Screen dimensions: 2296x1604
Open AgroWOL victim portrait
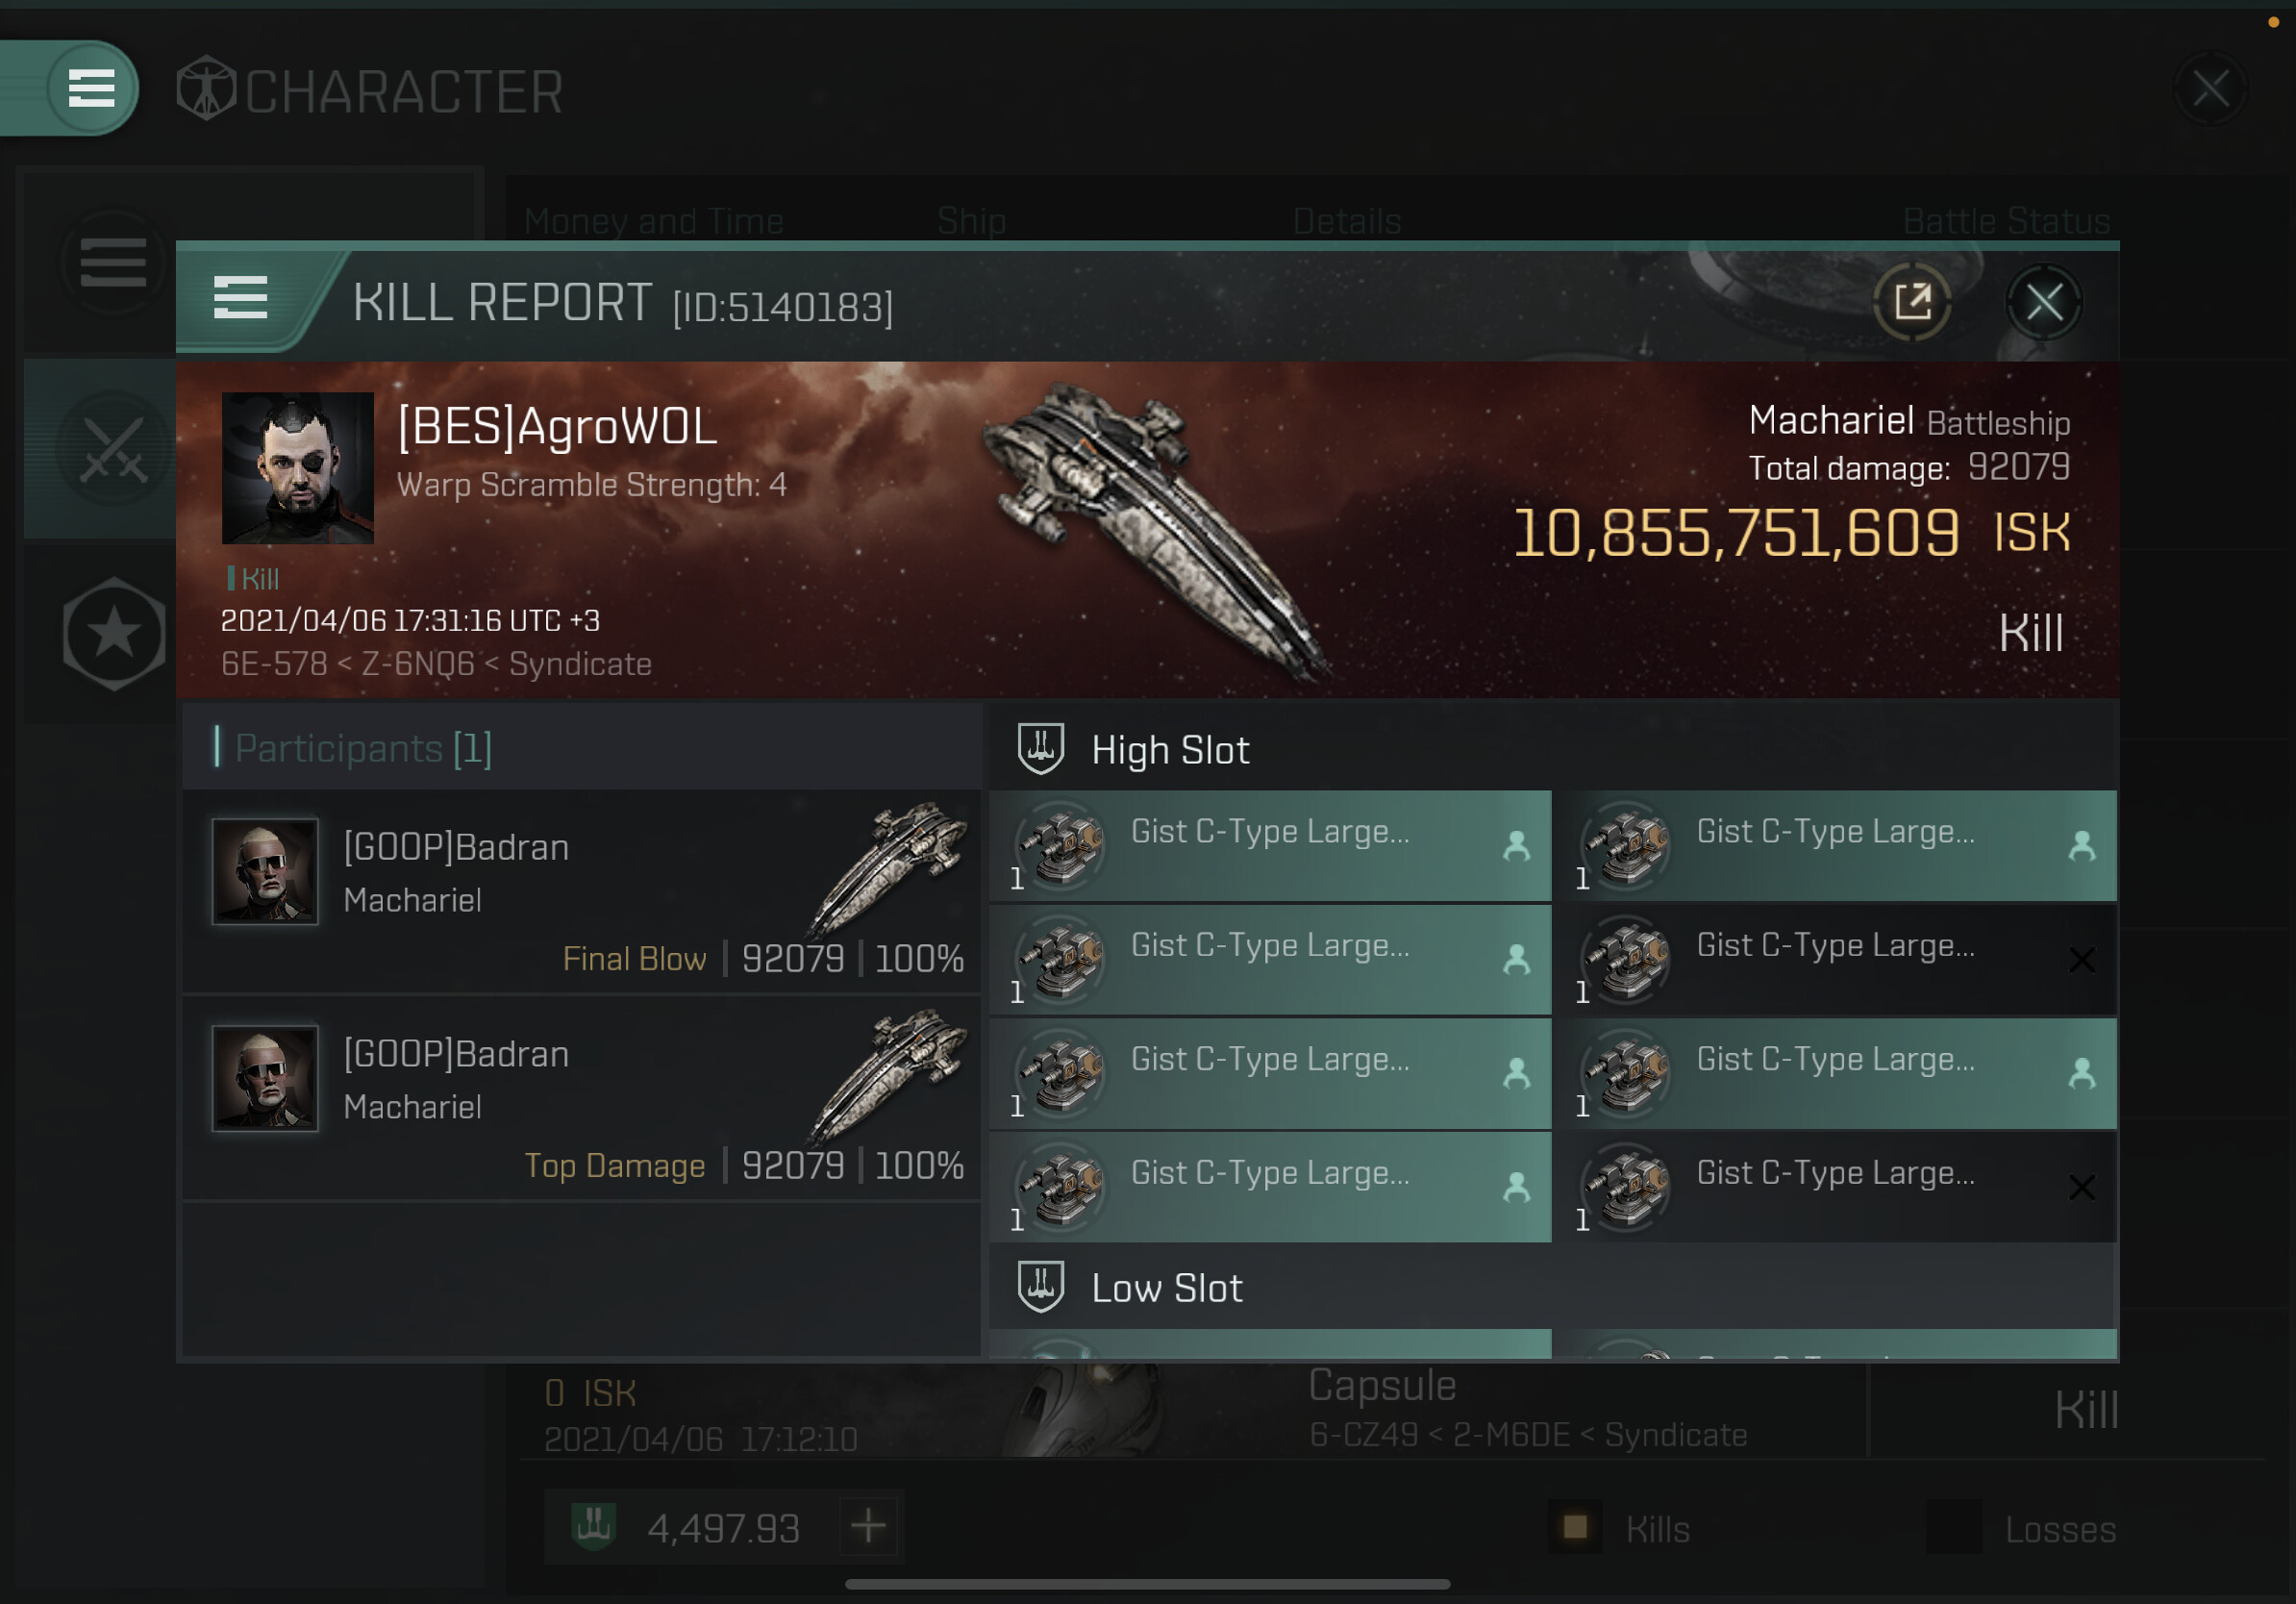point(297,468)
